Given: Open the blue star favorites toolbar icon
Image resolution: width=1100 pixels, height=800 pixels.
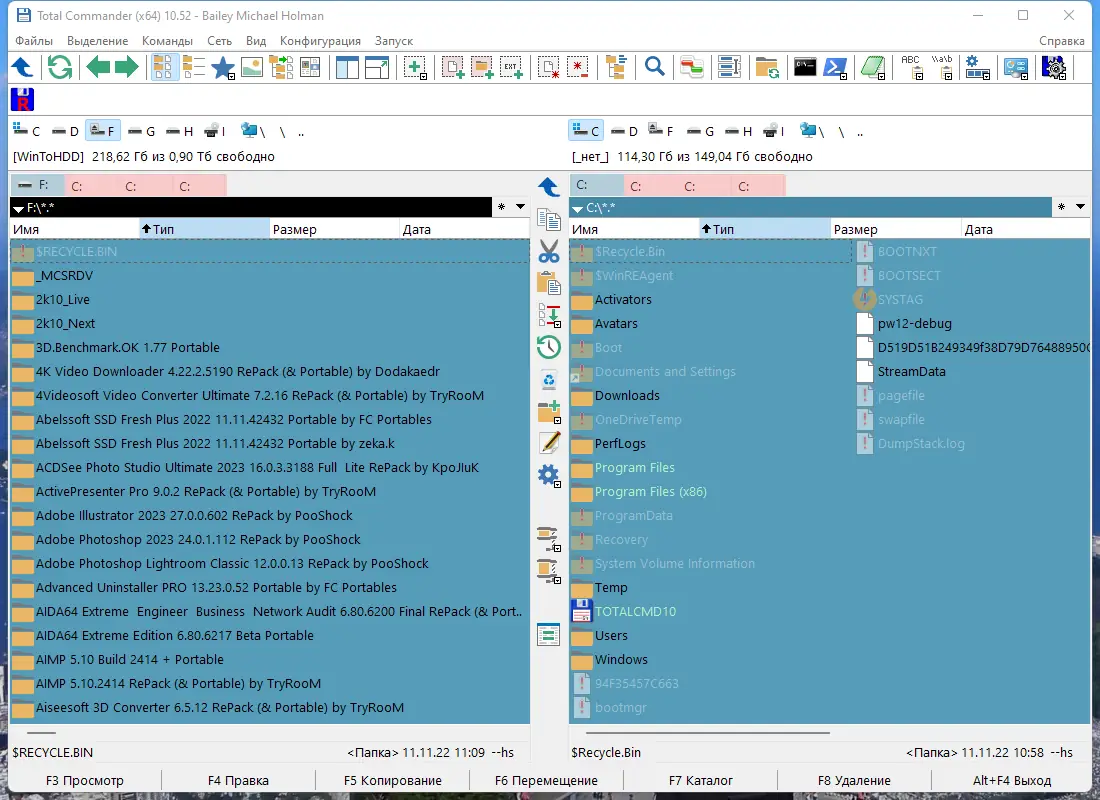Looking at the screenshot, I should pyautogui.click(x=223, y=68).
